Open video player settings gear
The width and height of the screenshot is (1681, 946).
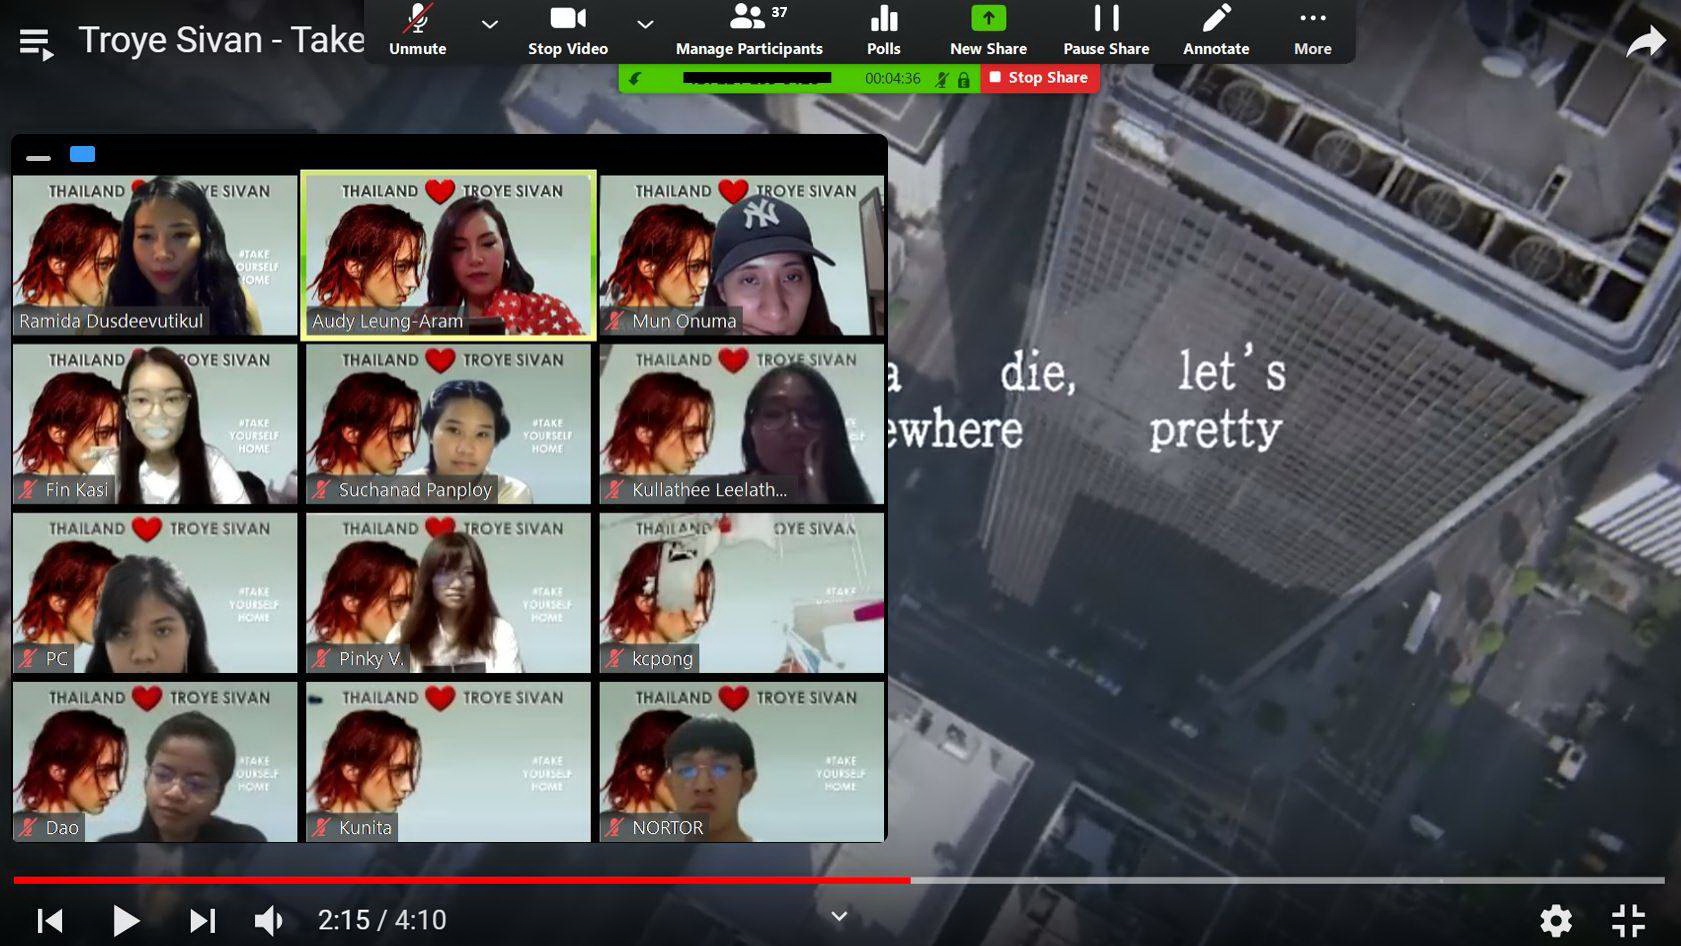click(1555, 920)
